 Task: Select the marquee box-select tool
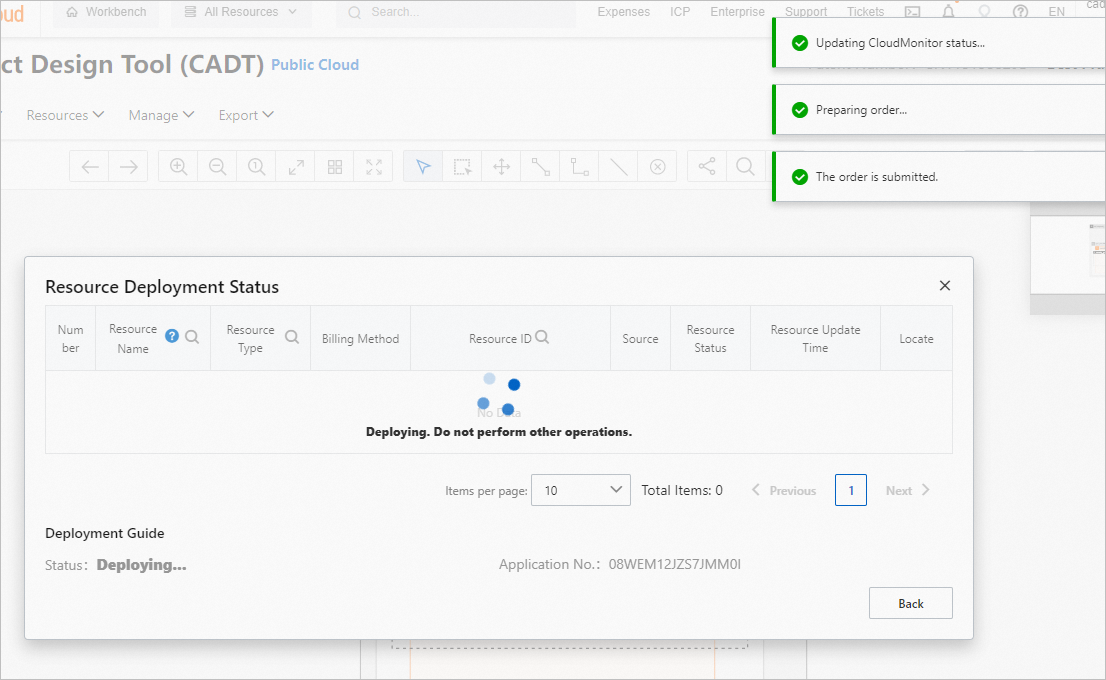[462, 167]
